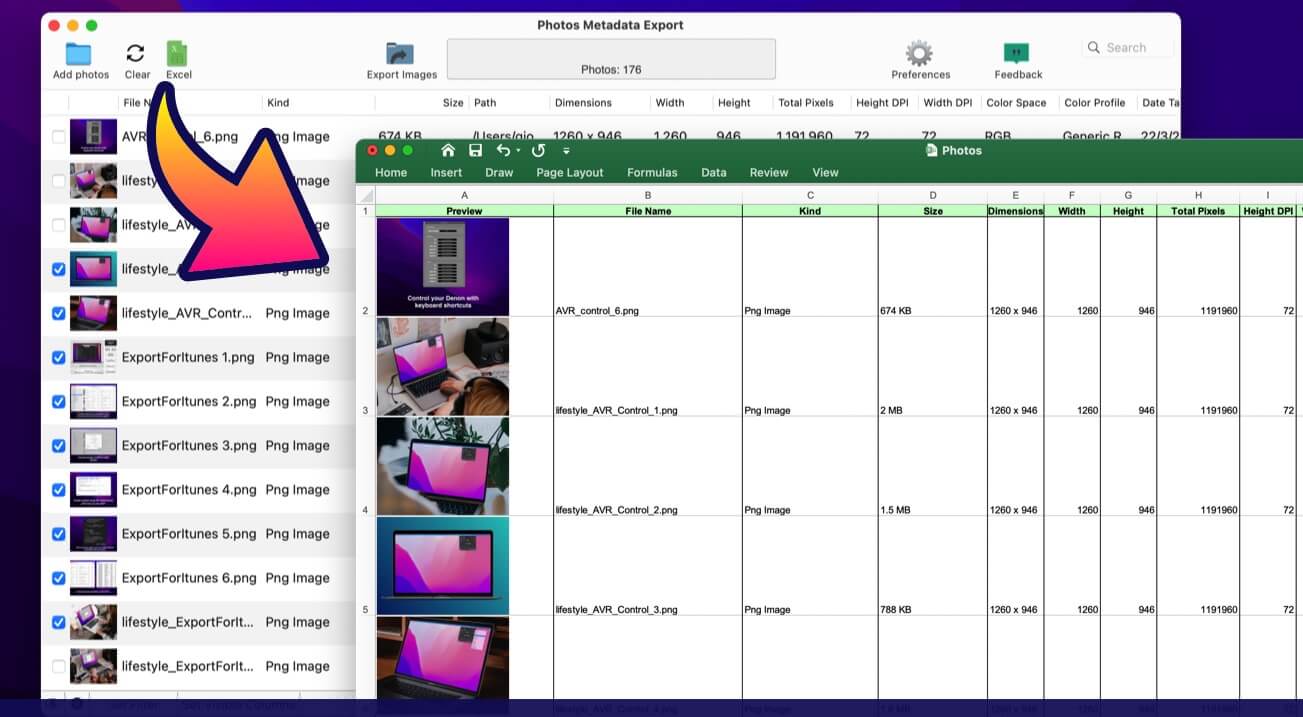Select Excel column D header
This screenshot has height=717, width=1303.
pyautogui.click(x=933, y=195)
